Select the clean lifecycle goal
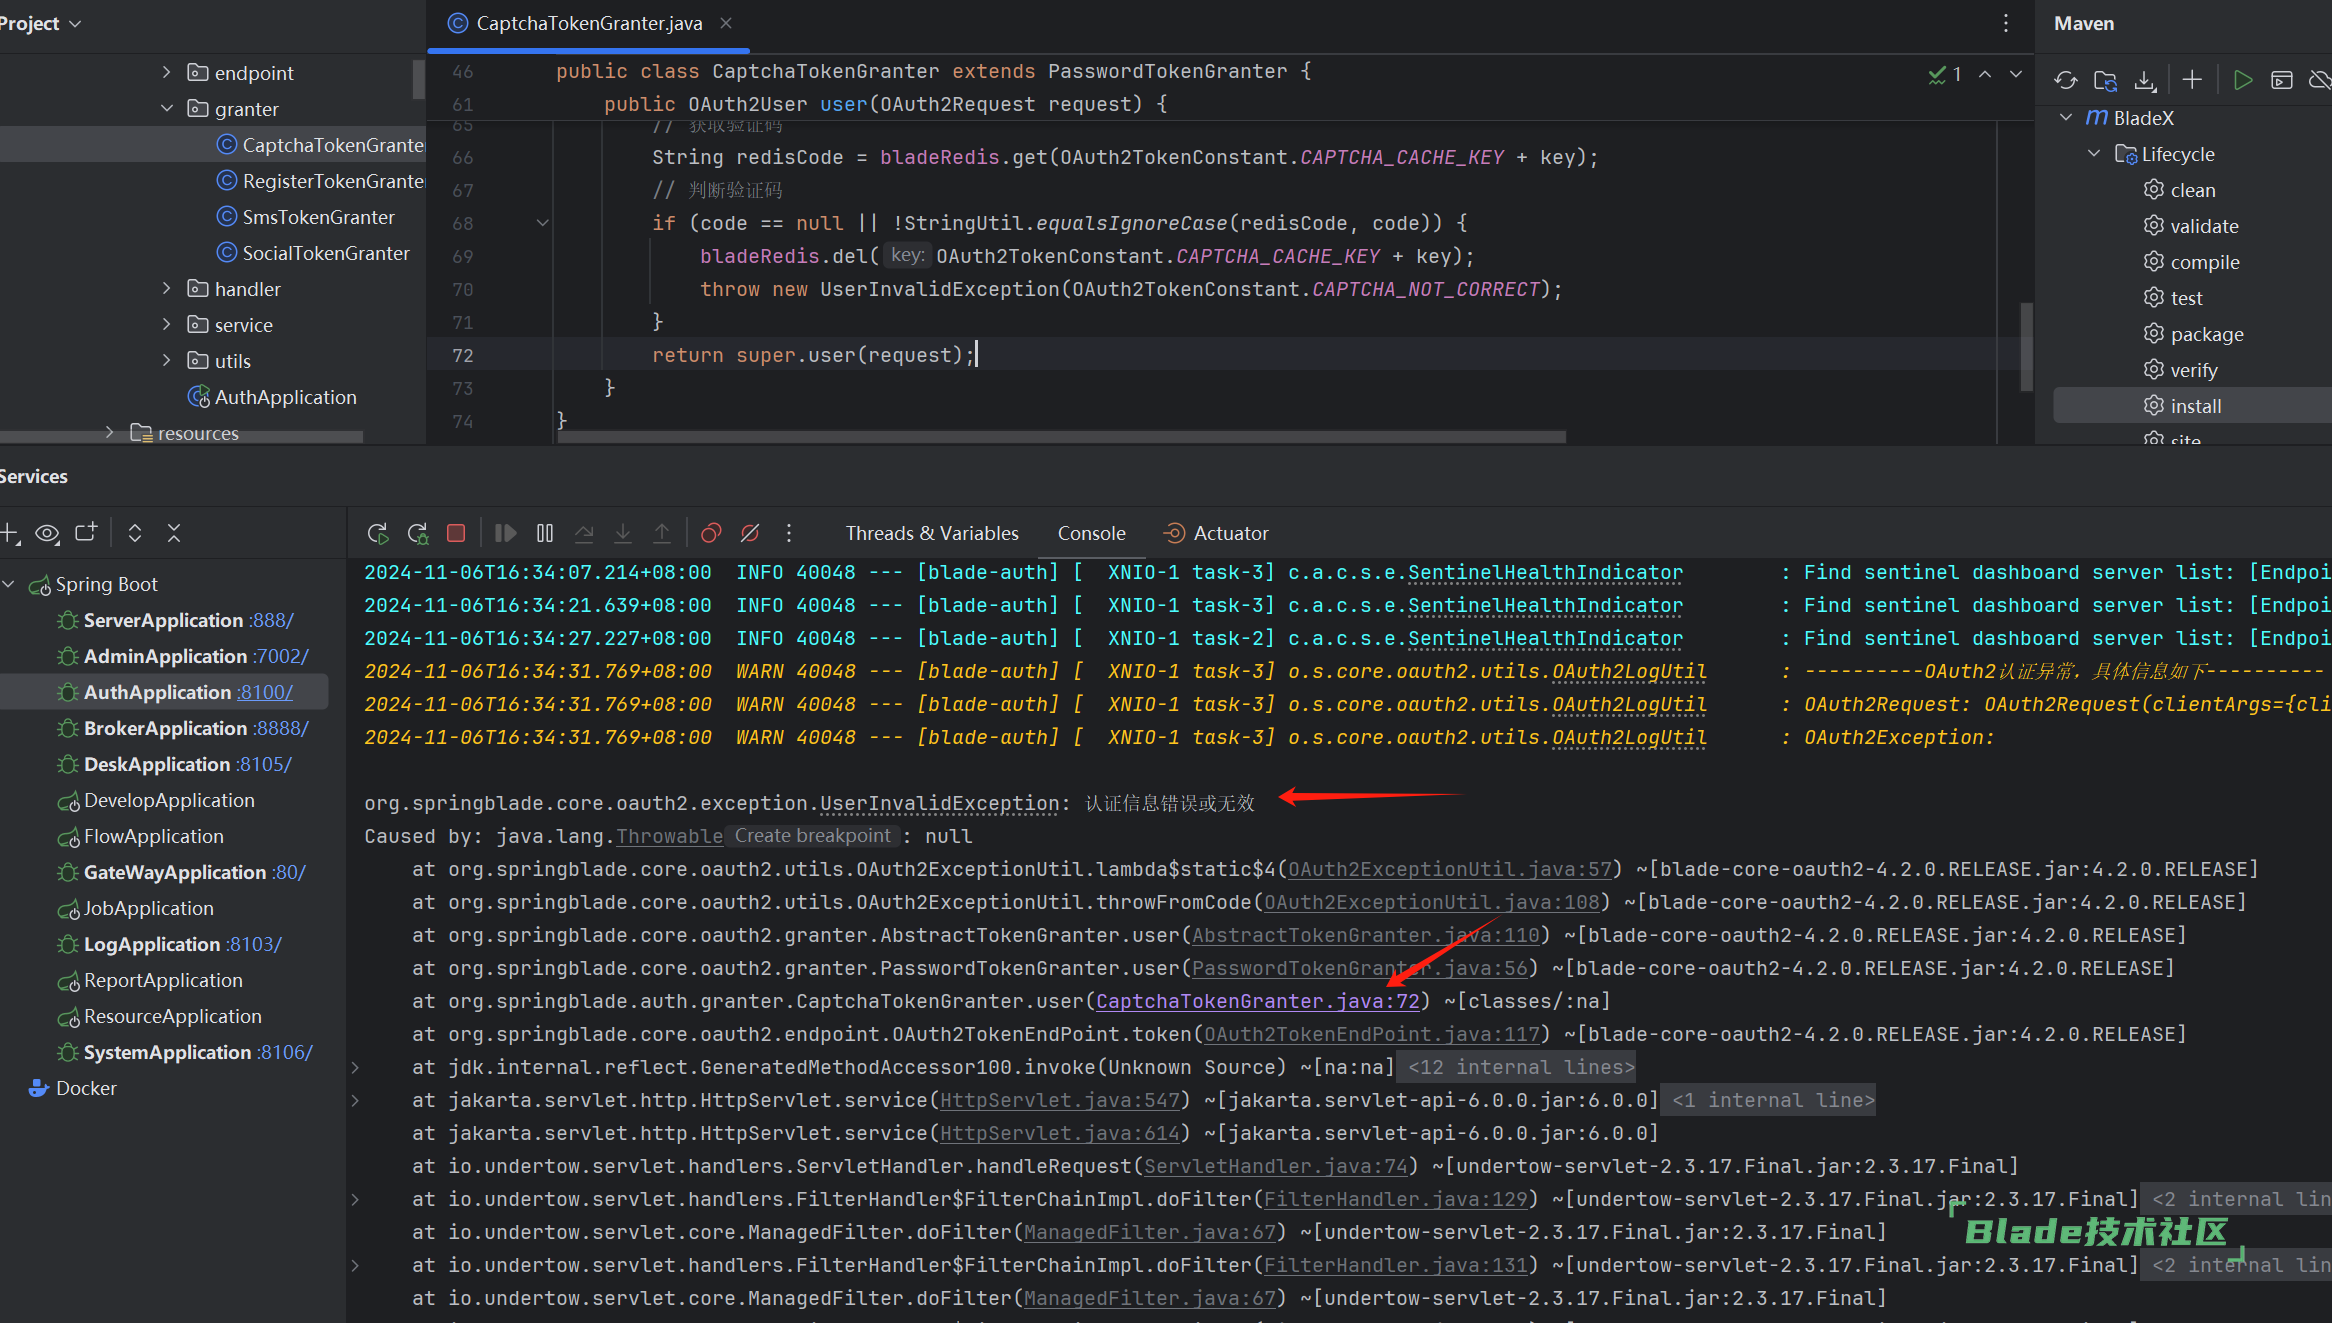 coord(2192,190)
